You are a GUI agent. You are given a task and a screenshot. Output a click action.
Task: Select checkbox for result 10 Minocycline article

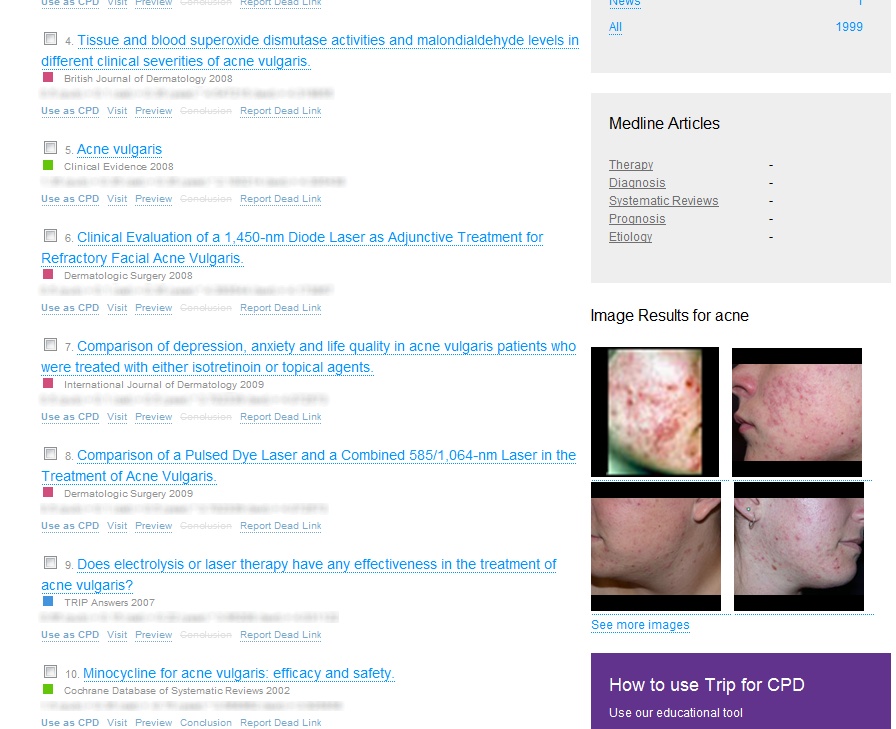click(50, 672)
